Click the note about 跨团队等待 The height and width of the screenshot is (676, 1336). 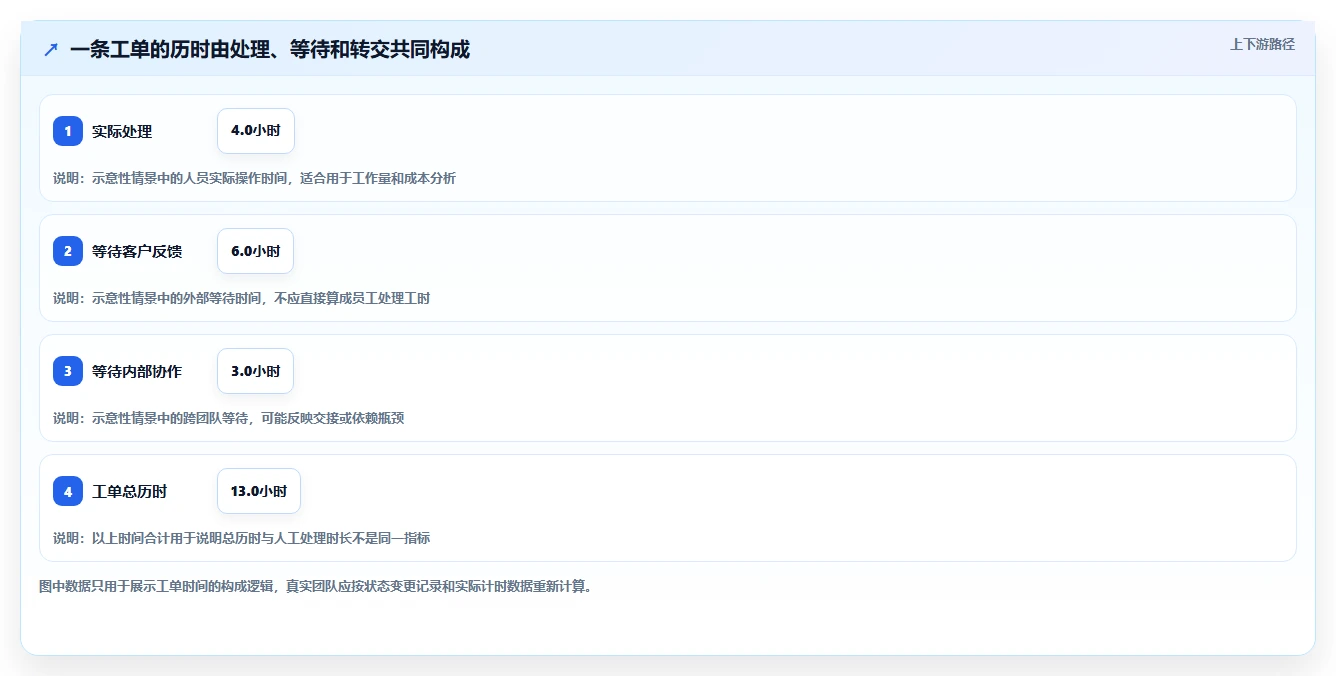tap(228, 418)
